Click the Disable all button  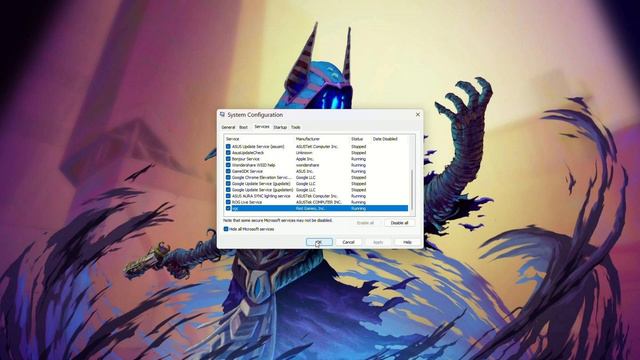(x=399, y=223)
